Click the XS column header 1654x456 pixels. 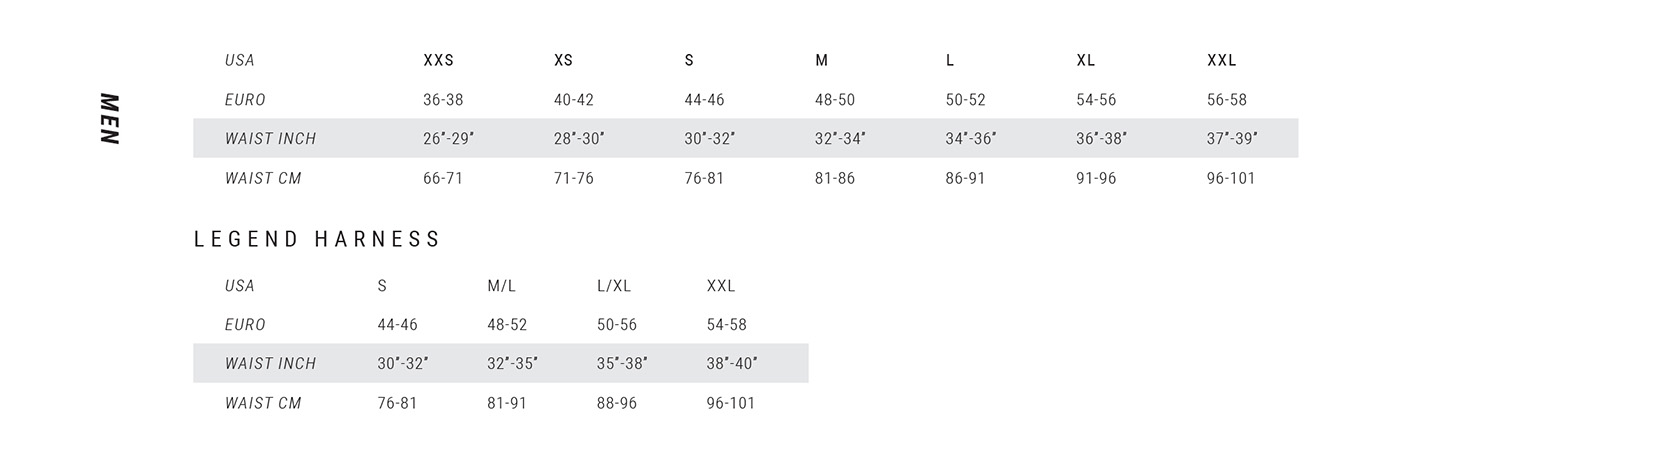pos(563,60)
